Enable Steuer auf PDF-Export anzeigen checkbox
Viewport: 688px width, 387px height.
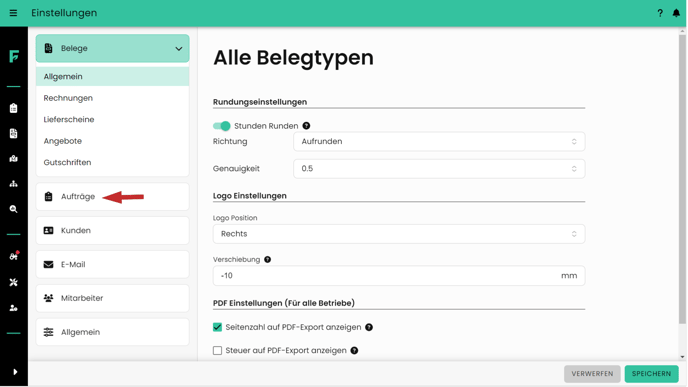(217, 350)
